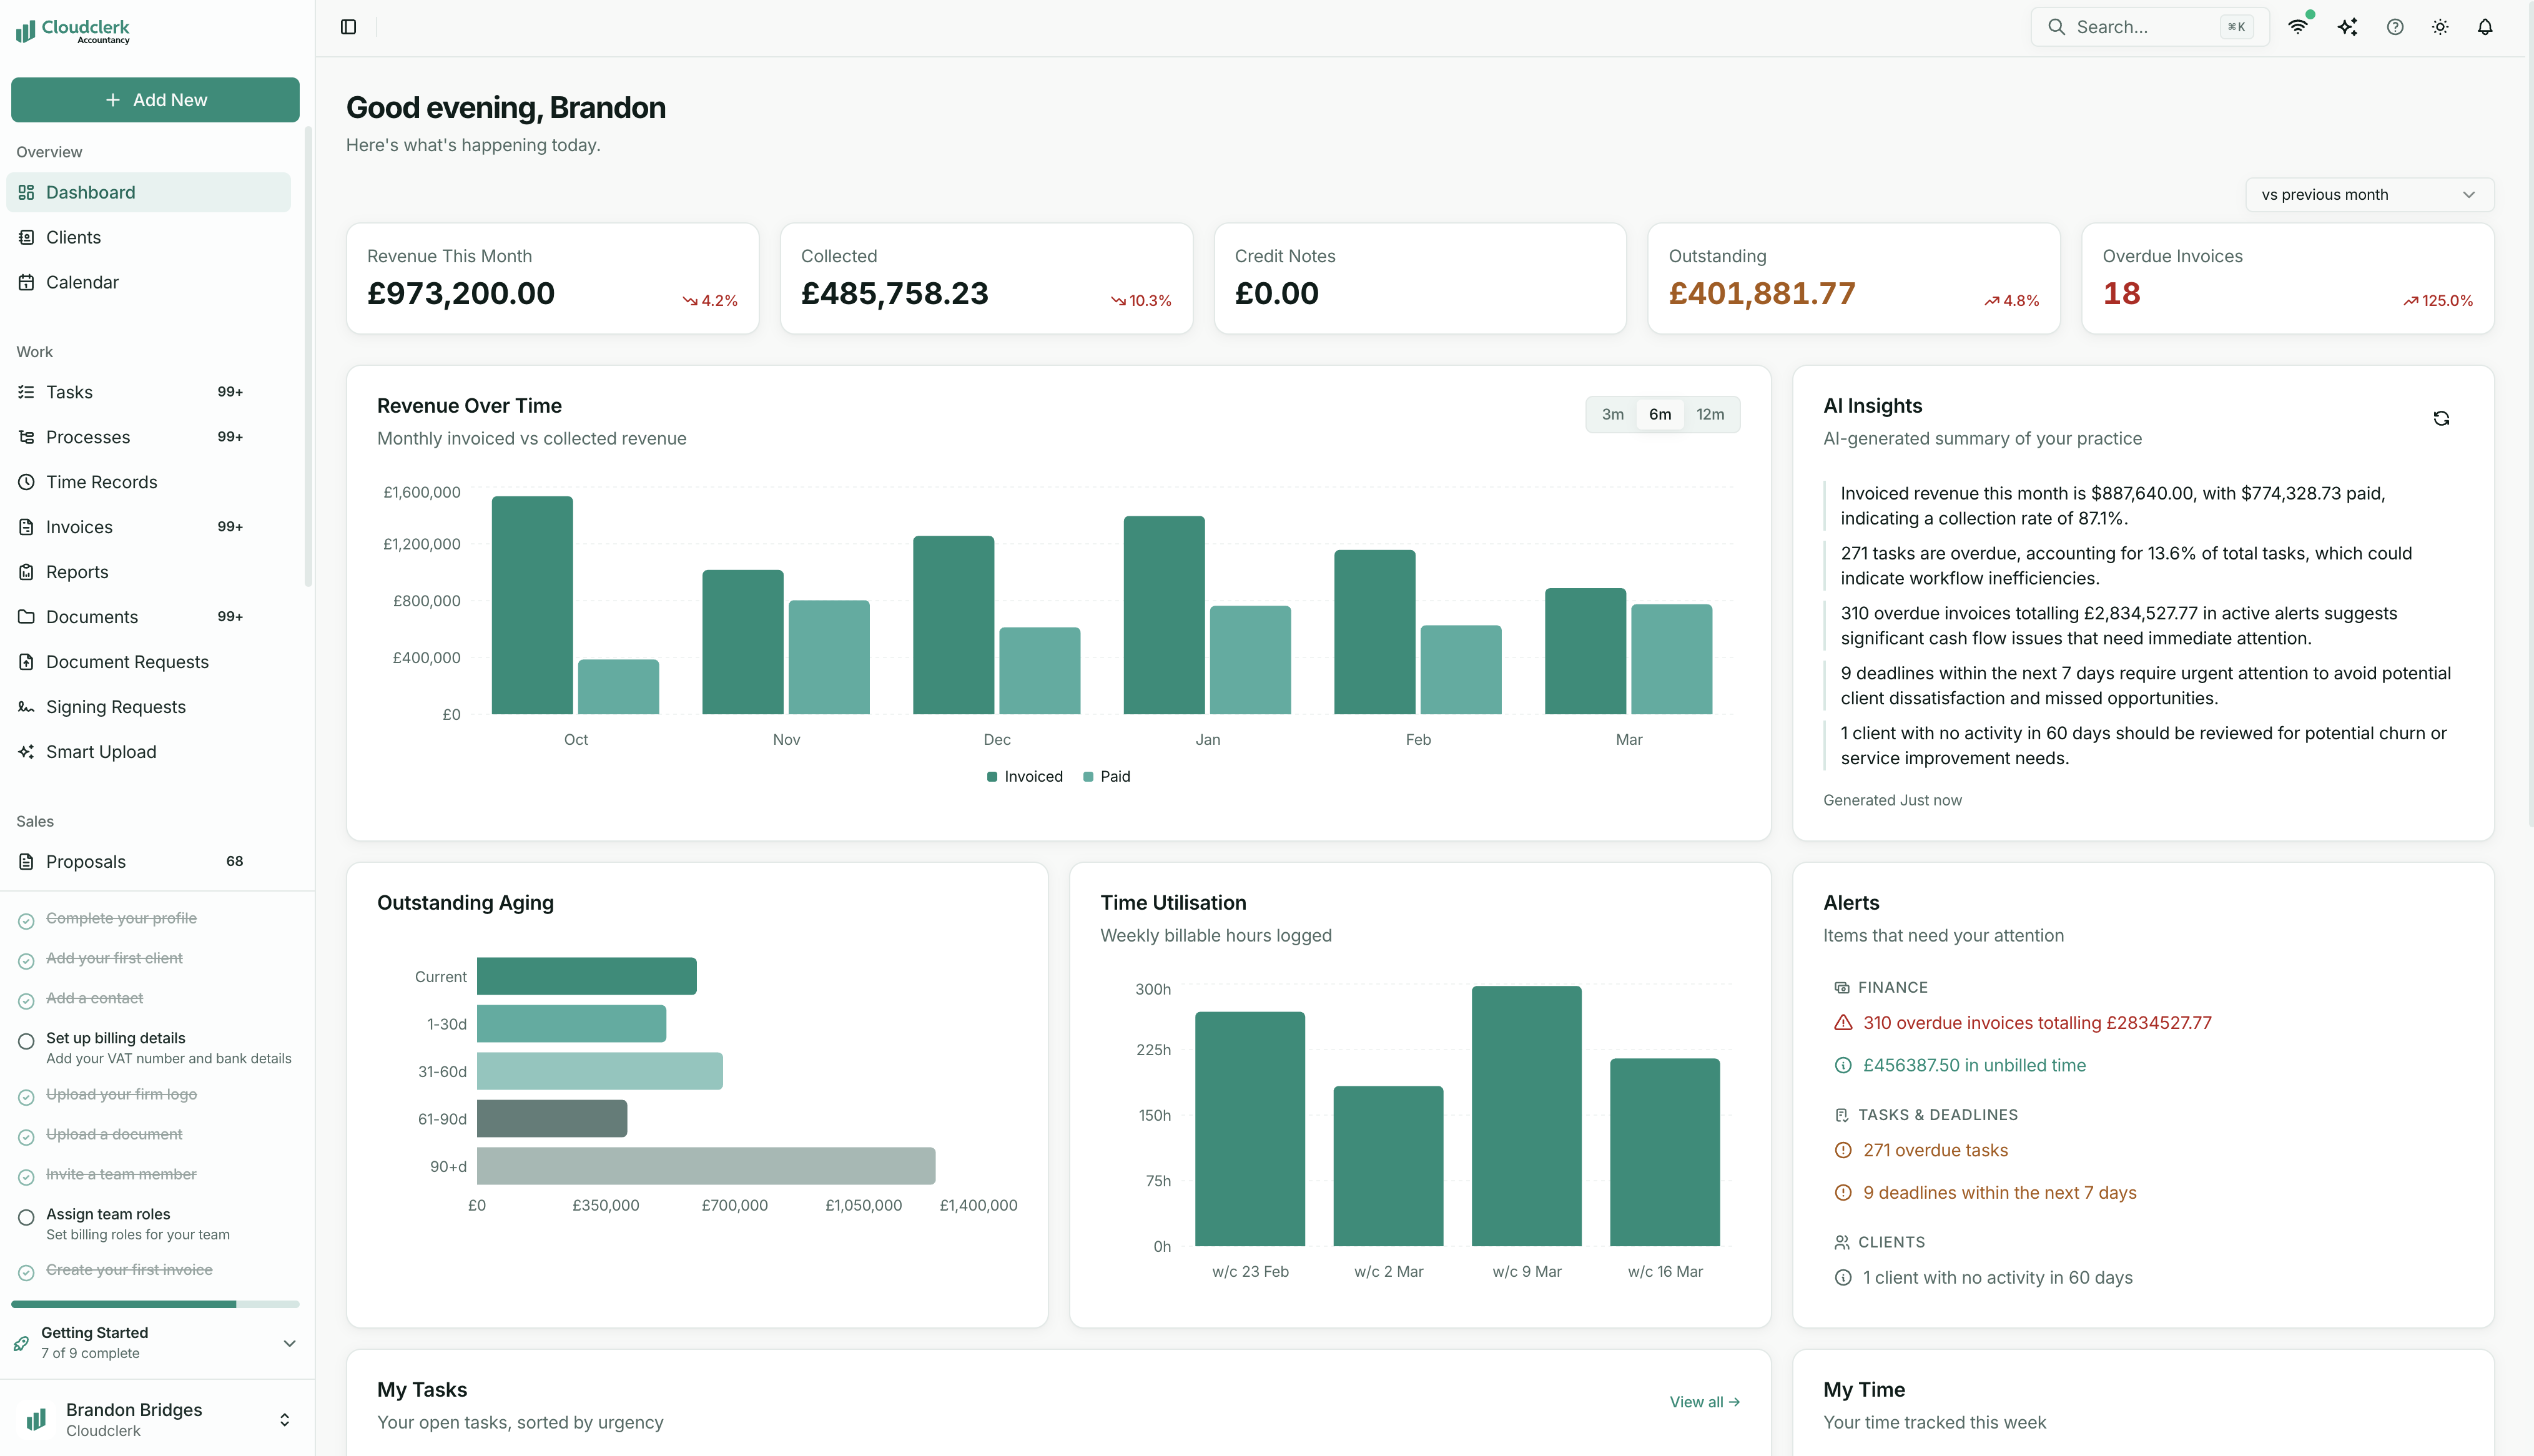Viewport: 2534px width, 1456px height.
Task: Check off the Set up billing details task
Action: pyautogui.click(x=26, y=1041)
